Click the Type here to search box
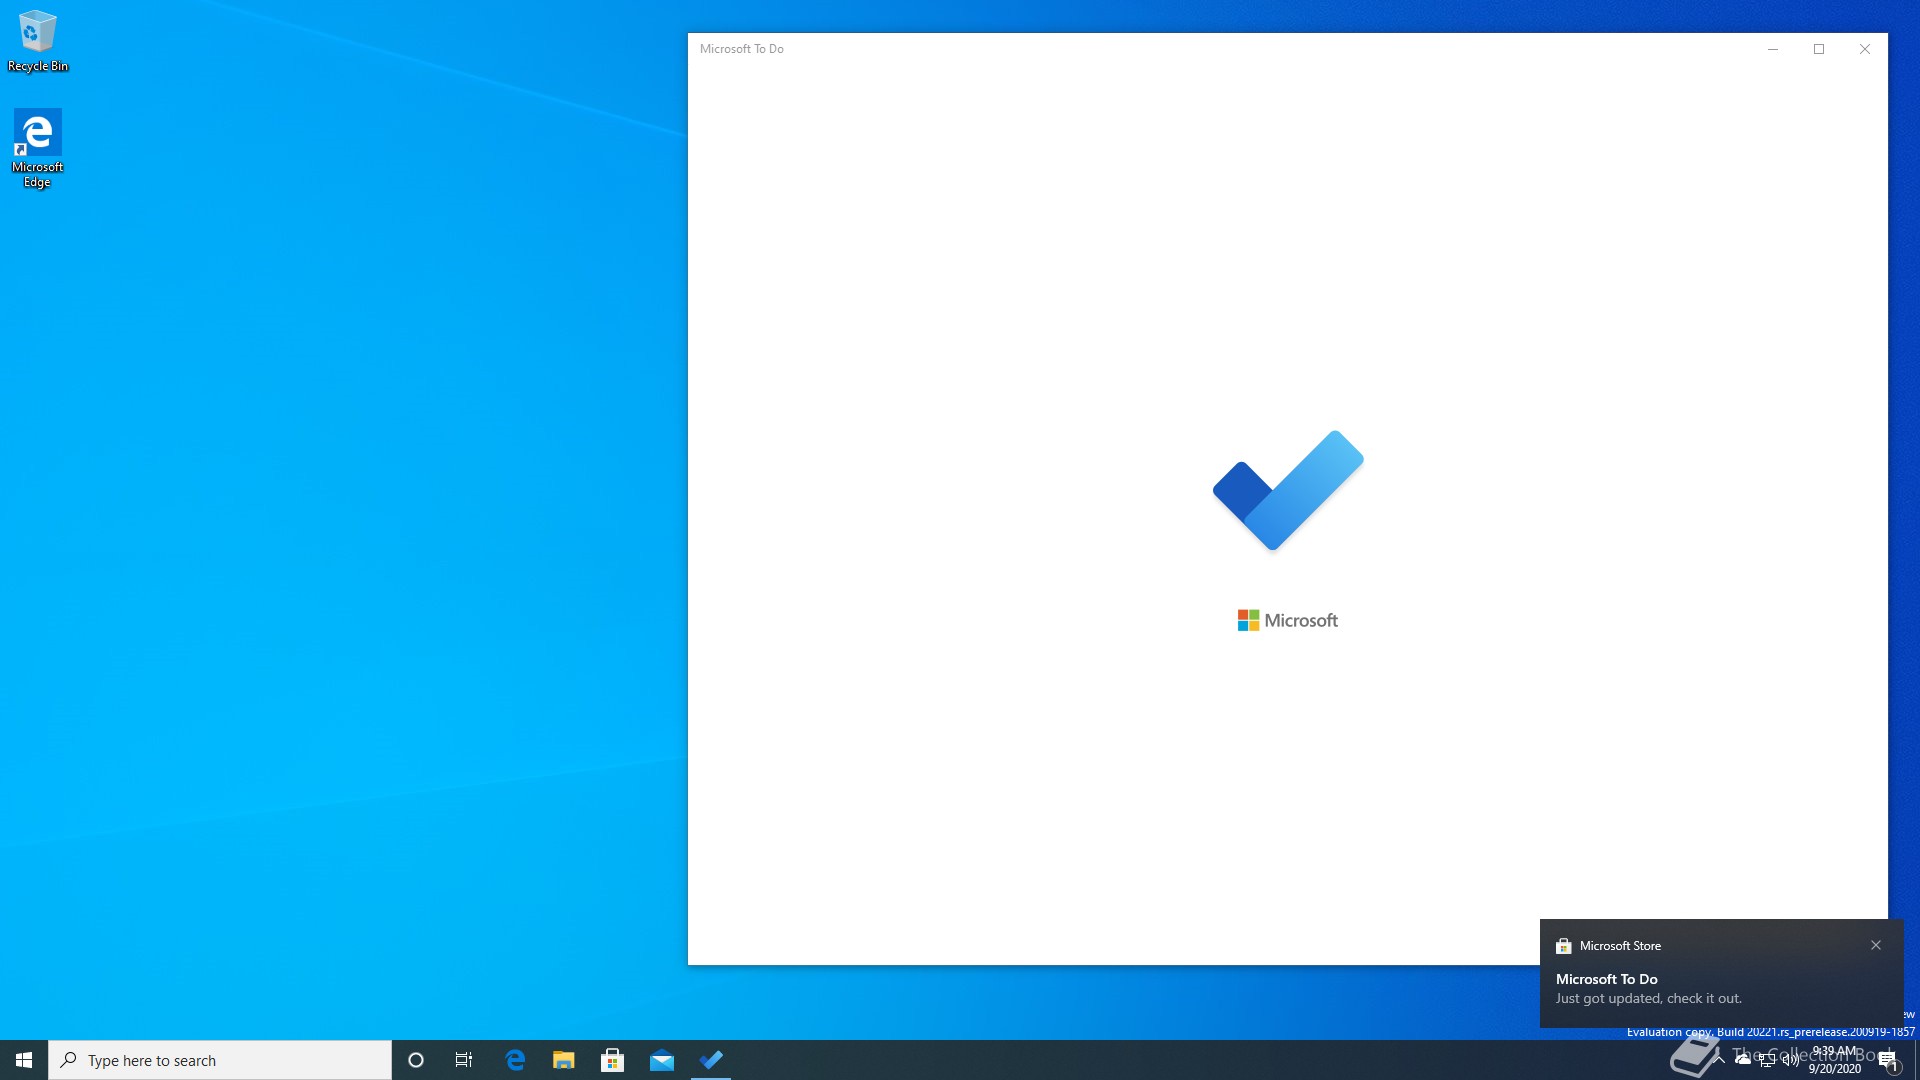Screen dimensions: 1920x1080 pyautogui.click(x=220, y=1060)
